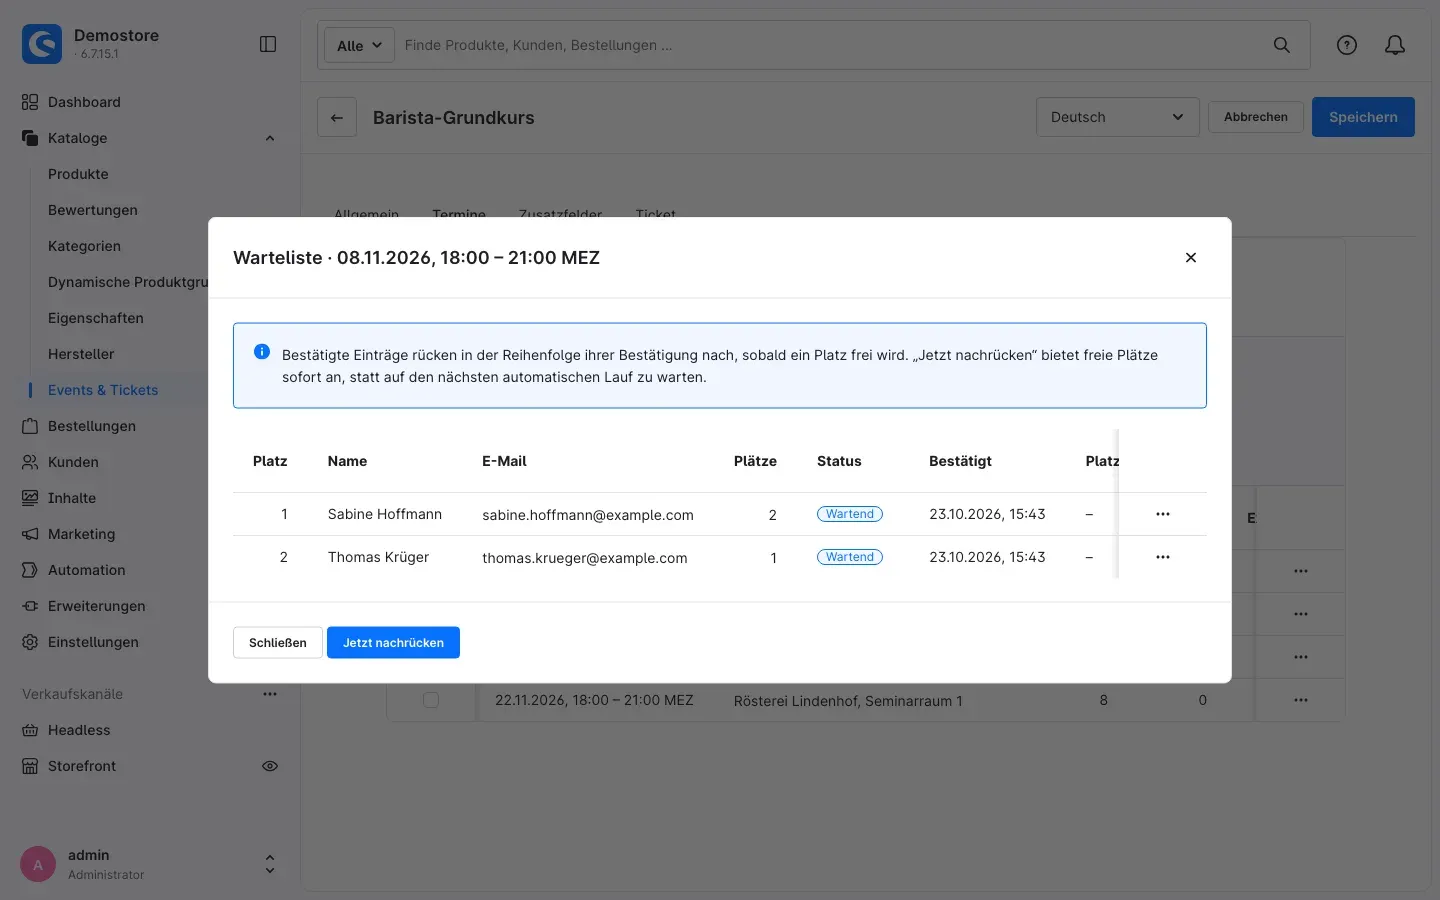Viewport: 1440px width, 900px height.
Task: Open Produkte under Kataloge
Action: click(78, 174)
